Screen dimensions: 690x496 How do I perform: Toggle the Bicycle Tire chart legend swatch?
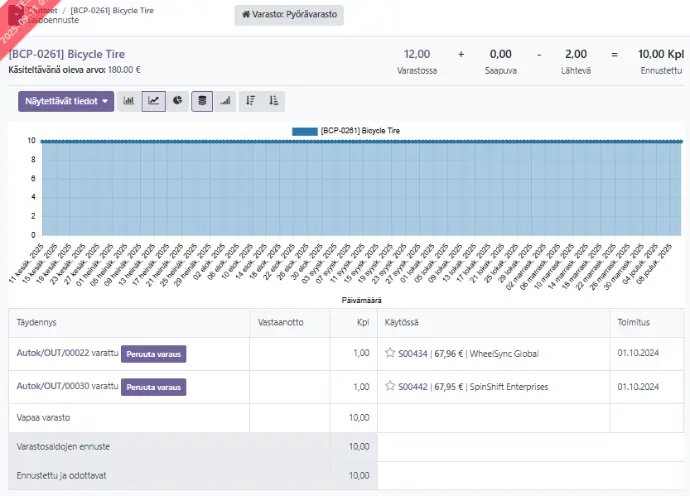tap(305, 131)
